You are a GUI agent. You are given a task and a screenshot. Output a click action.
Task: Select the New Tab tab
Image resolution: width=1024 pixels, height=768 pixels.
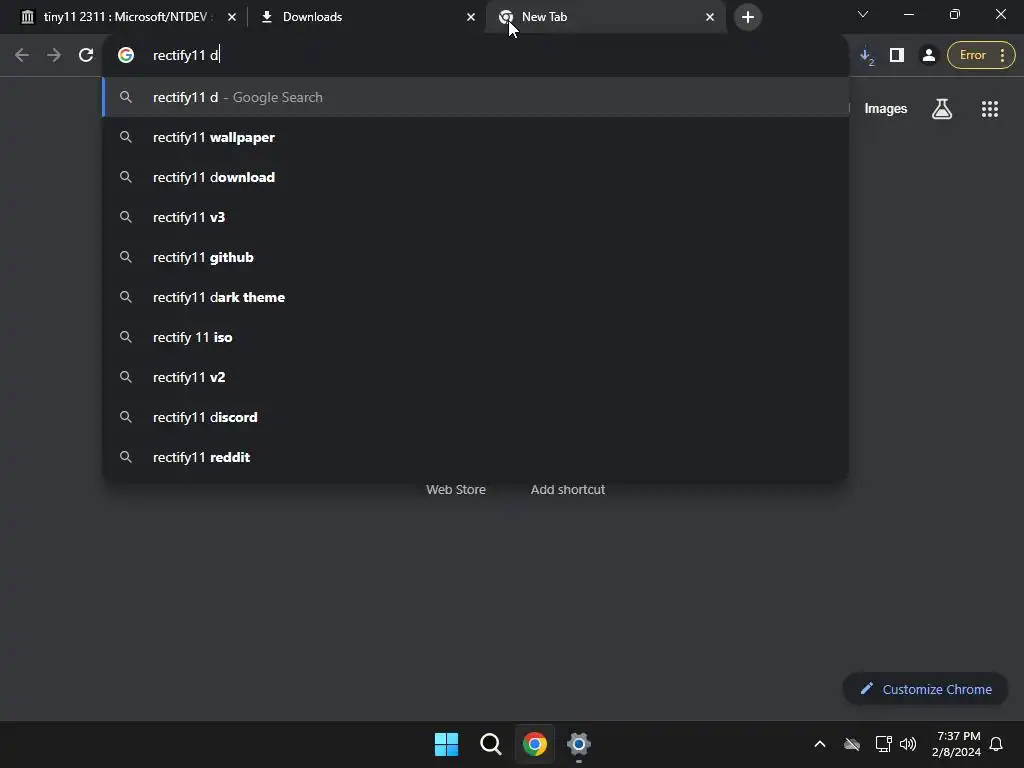[x=605, y=17]
